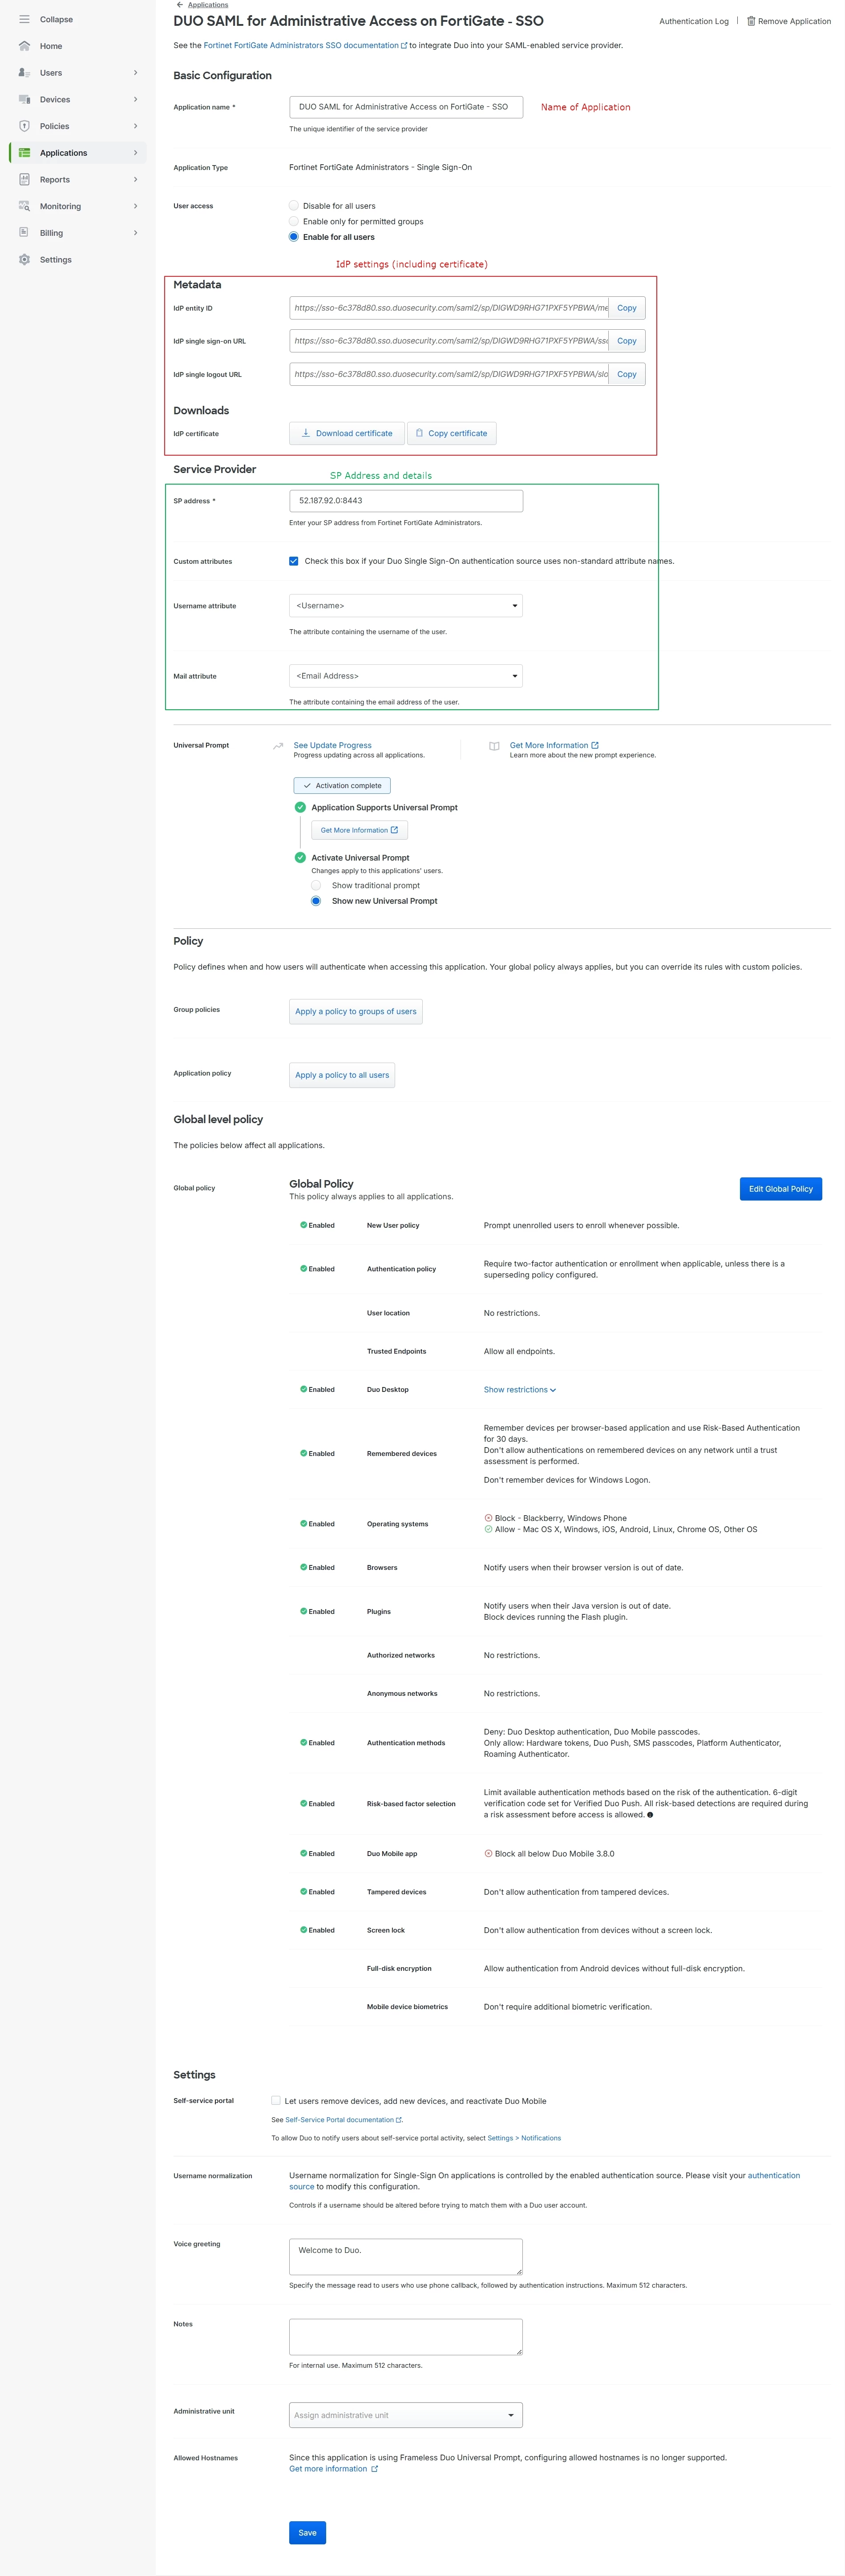
Task: Click the SP address input field
Action: click(406, 501)
